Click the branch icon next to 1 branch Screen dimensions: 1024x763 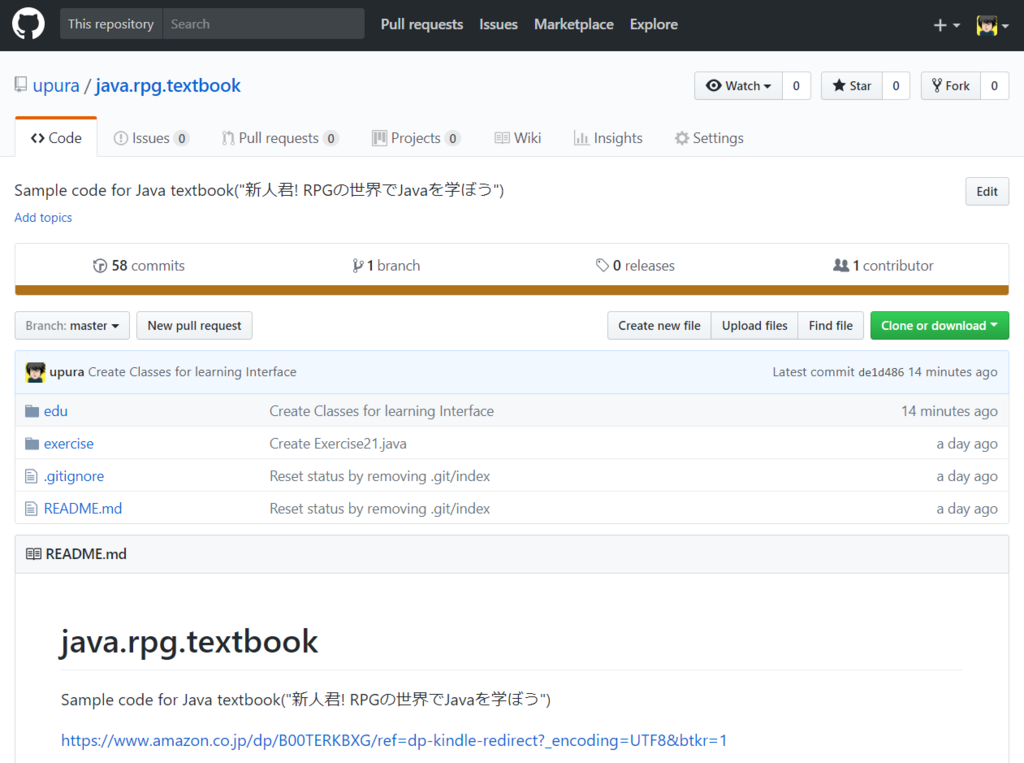pos(357,266)
